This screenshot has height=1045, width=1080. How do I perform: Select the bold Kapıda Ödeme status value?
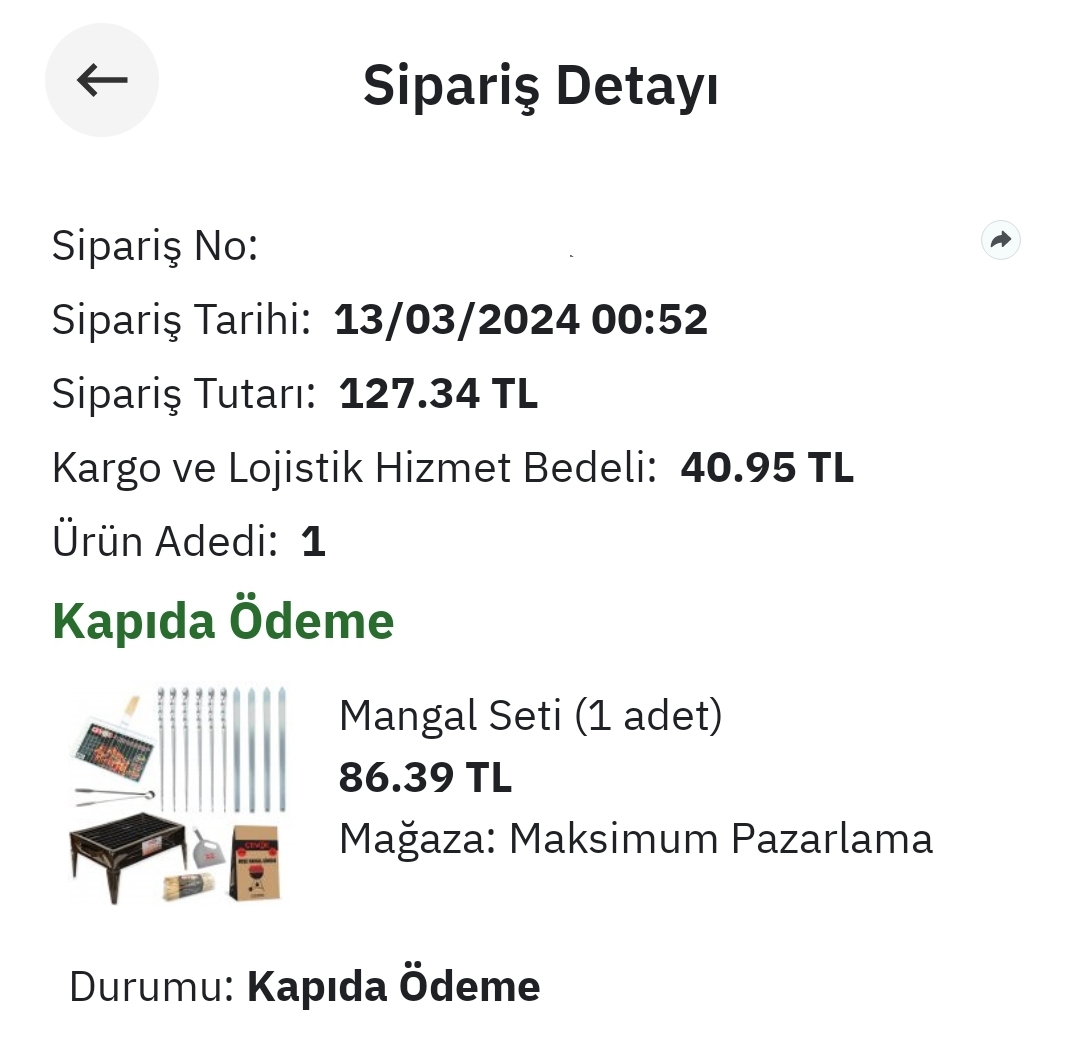pos(393,987)
